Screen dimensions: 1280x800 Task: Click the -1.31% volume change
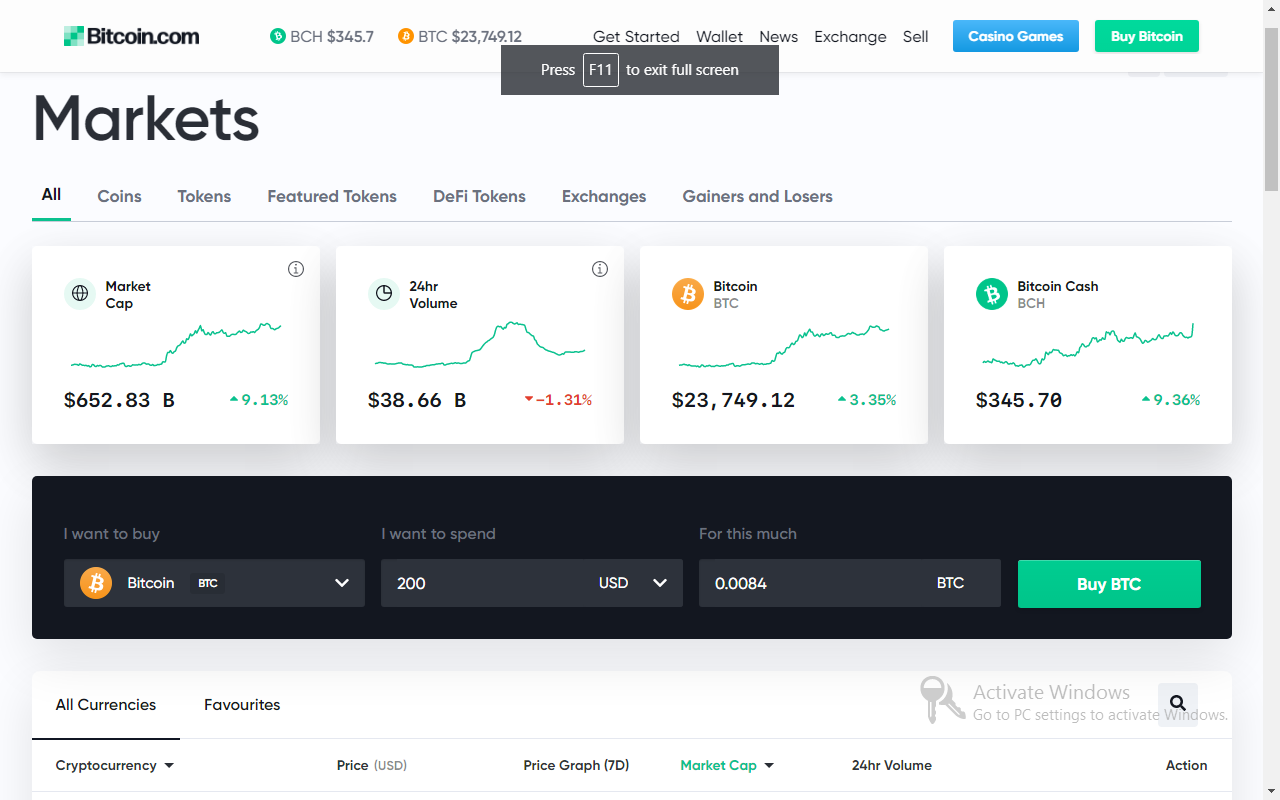(558, 400)
